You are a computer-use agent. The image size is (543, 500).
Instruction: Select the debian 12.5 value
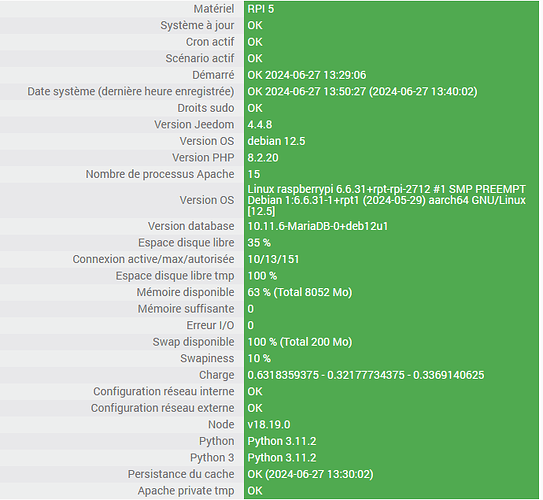(x=276, y=141)
